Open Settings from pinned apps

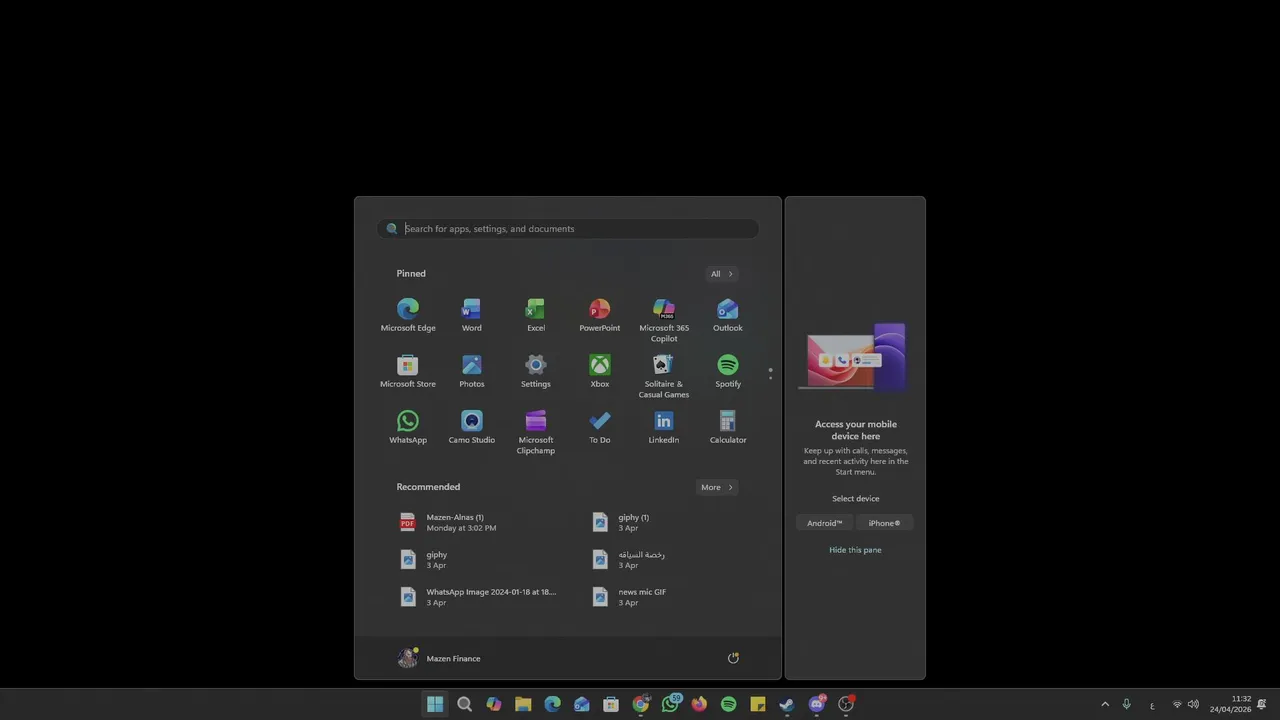tap(536, 371)
